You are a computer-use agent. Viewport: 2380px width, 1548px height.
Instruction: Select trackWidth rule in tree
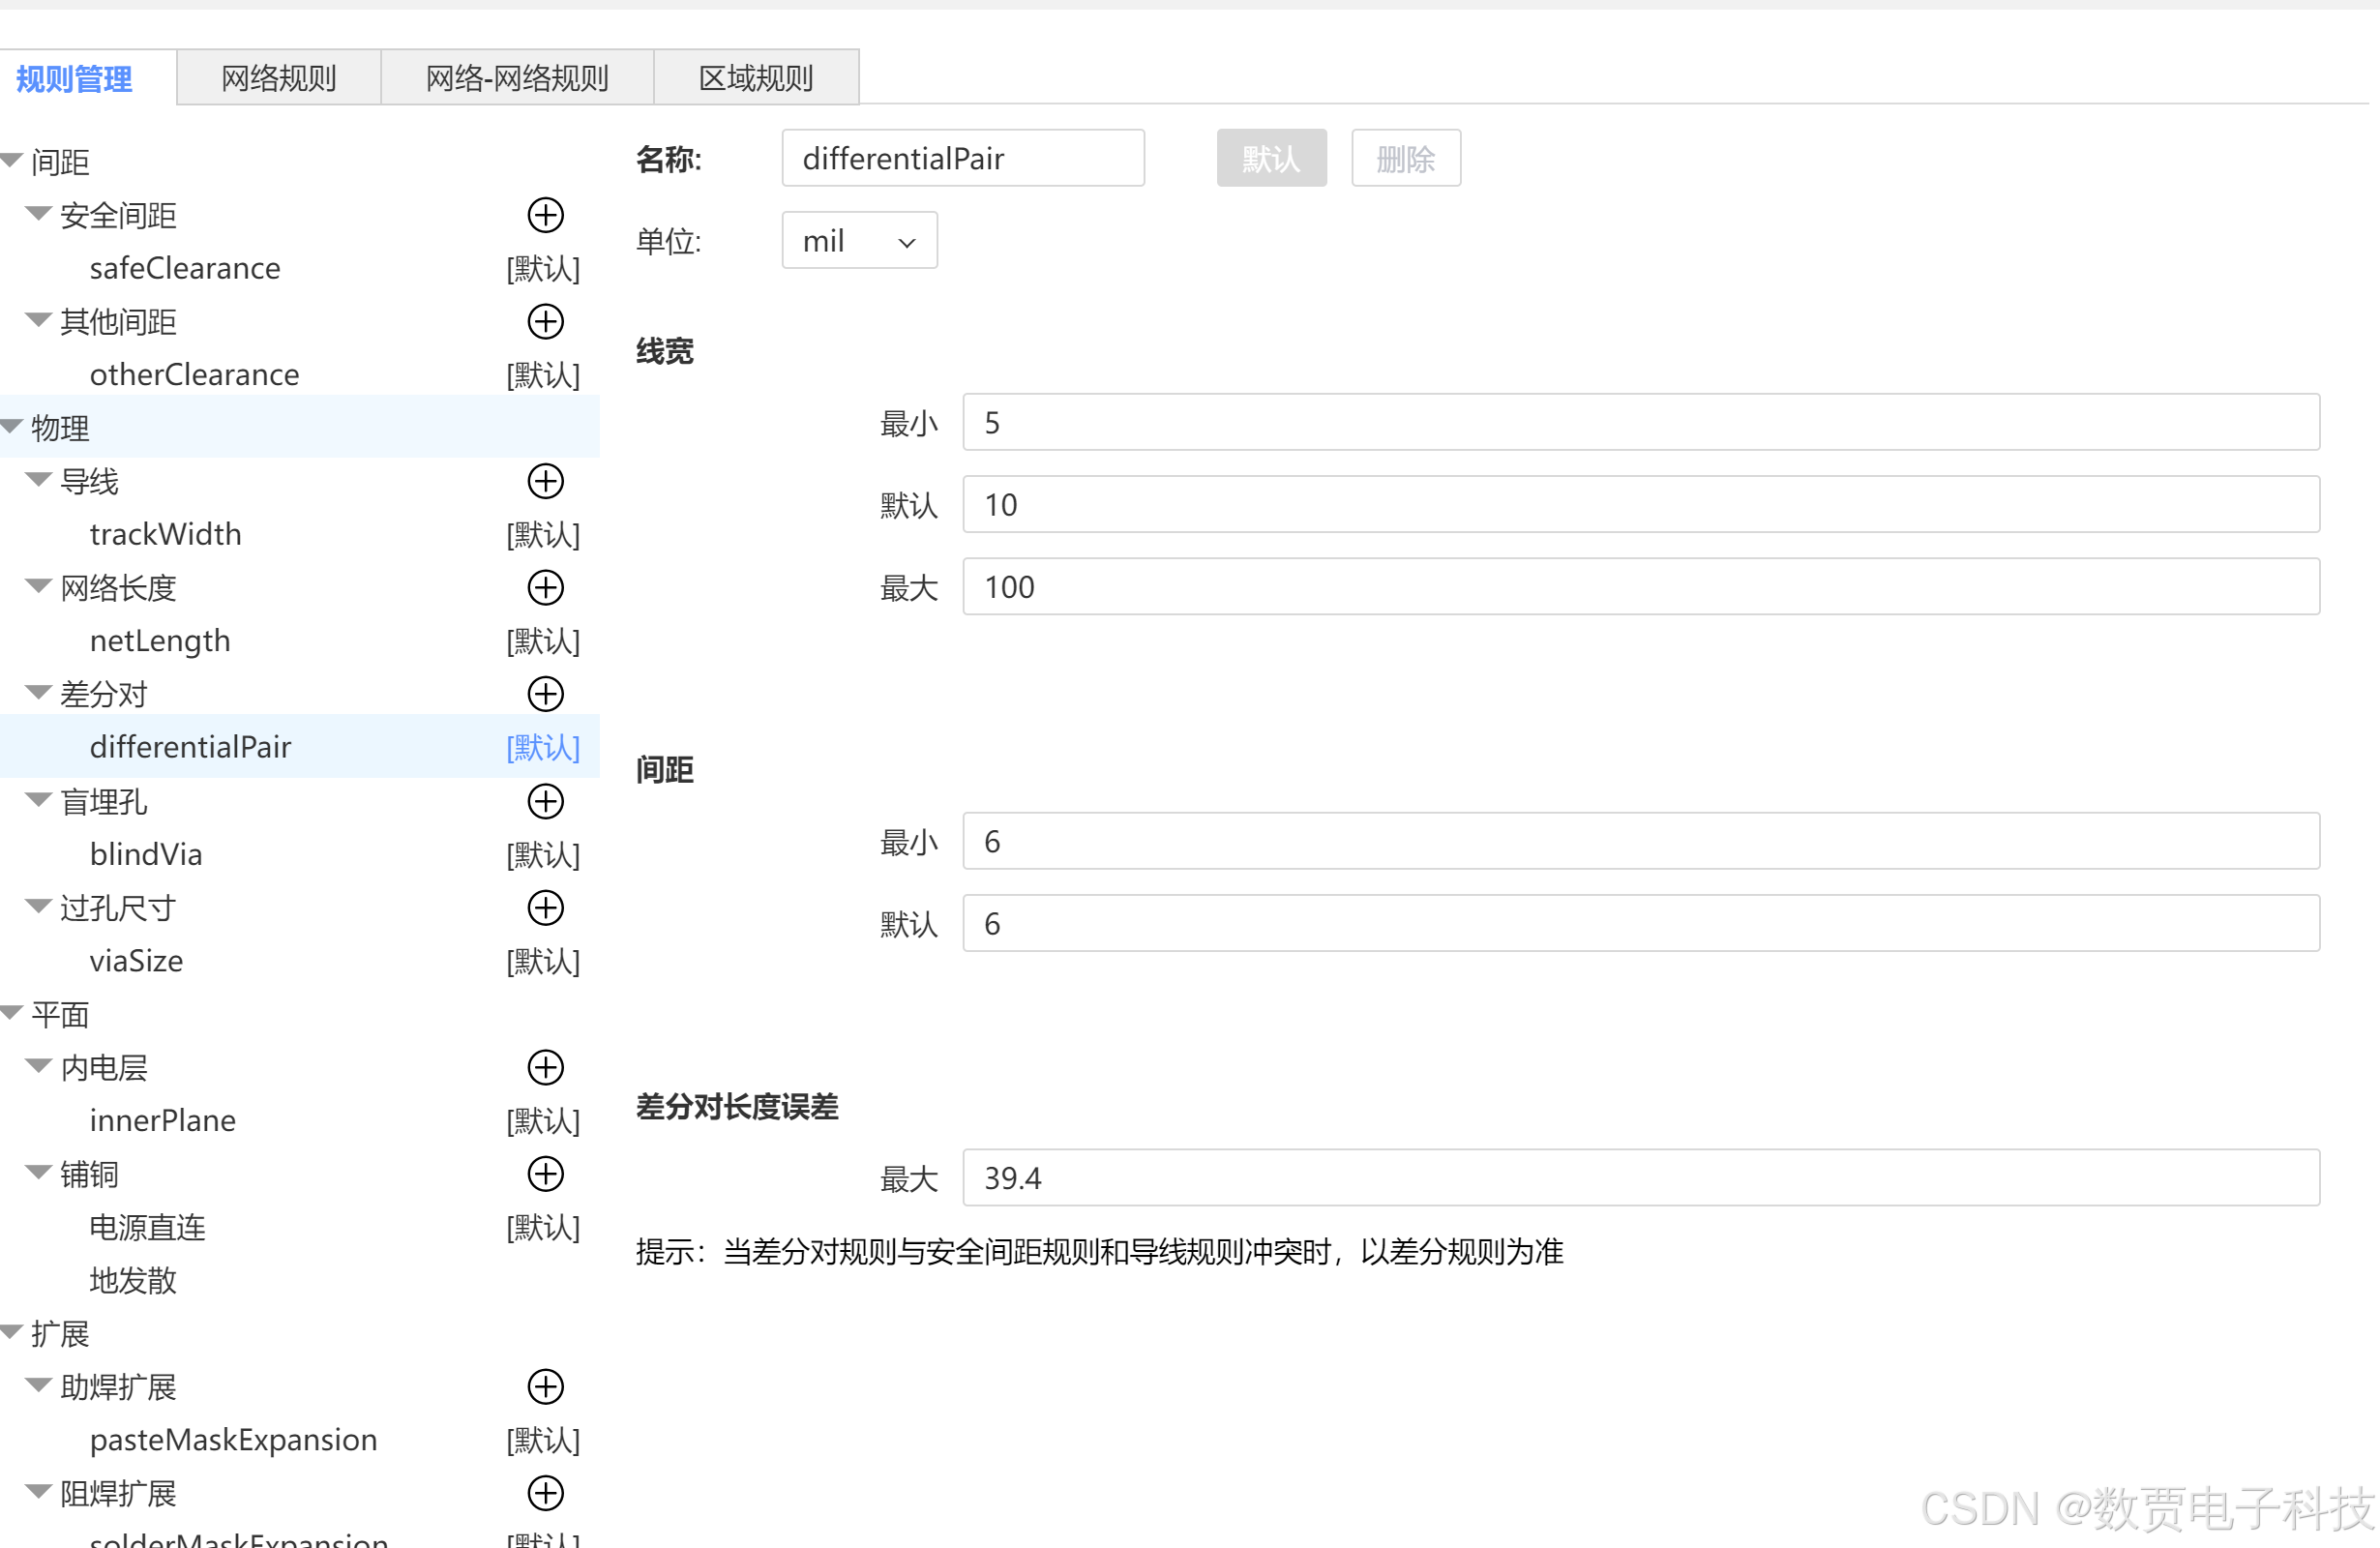pos(165,534)
